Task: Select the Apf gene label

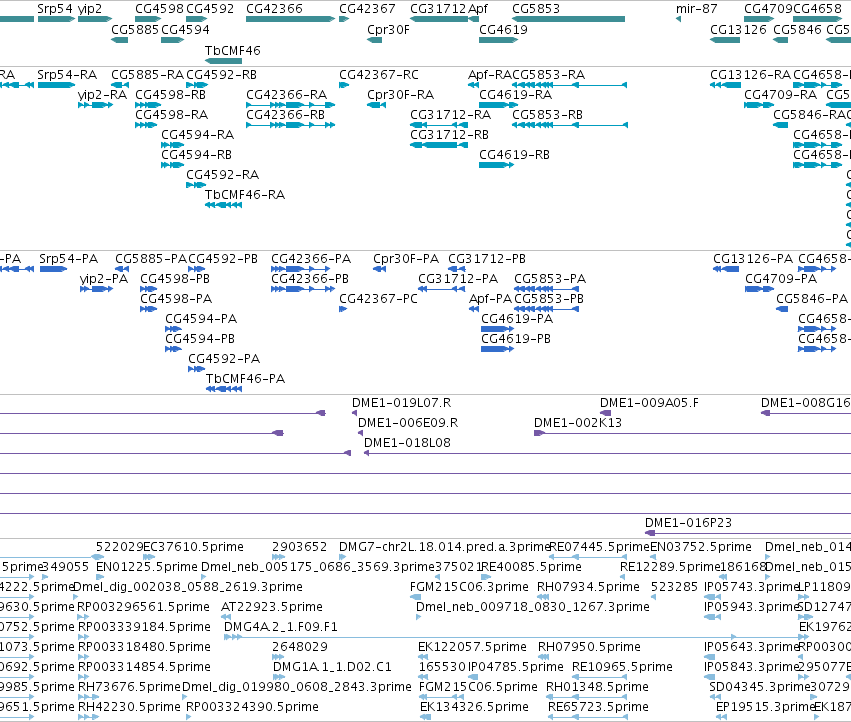Action: [478, 9]
